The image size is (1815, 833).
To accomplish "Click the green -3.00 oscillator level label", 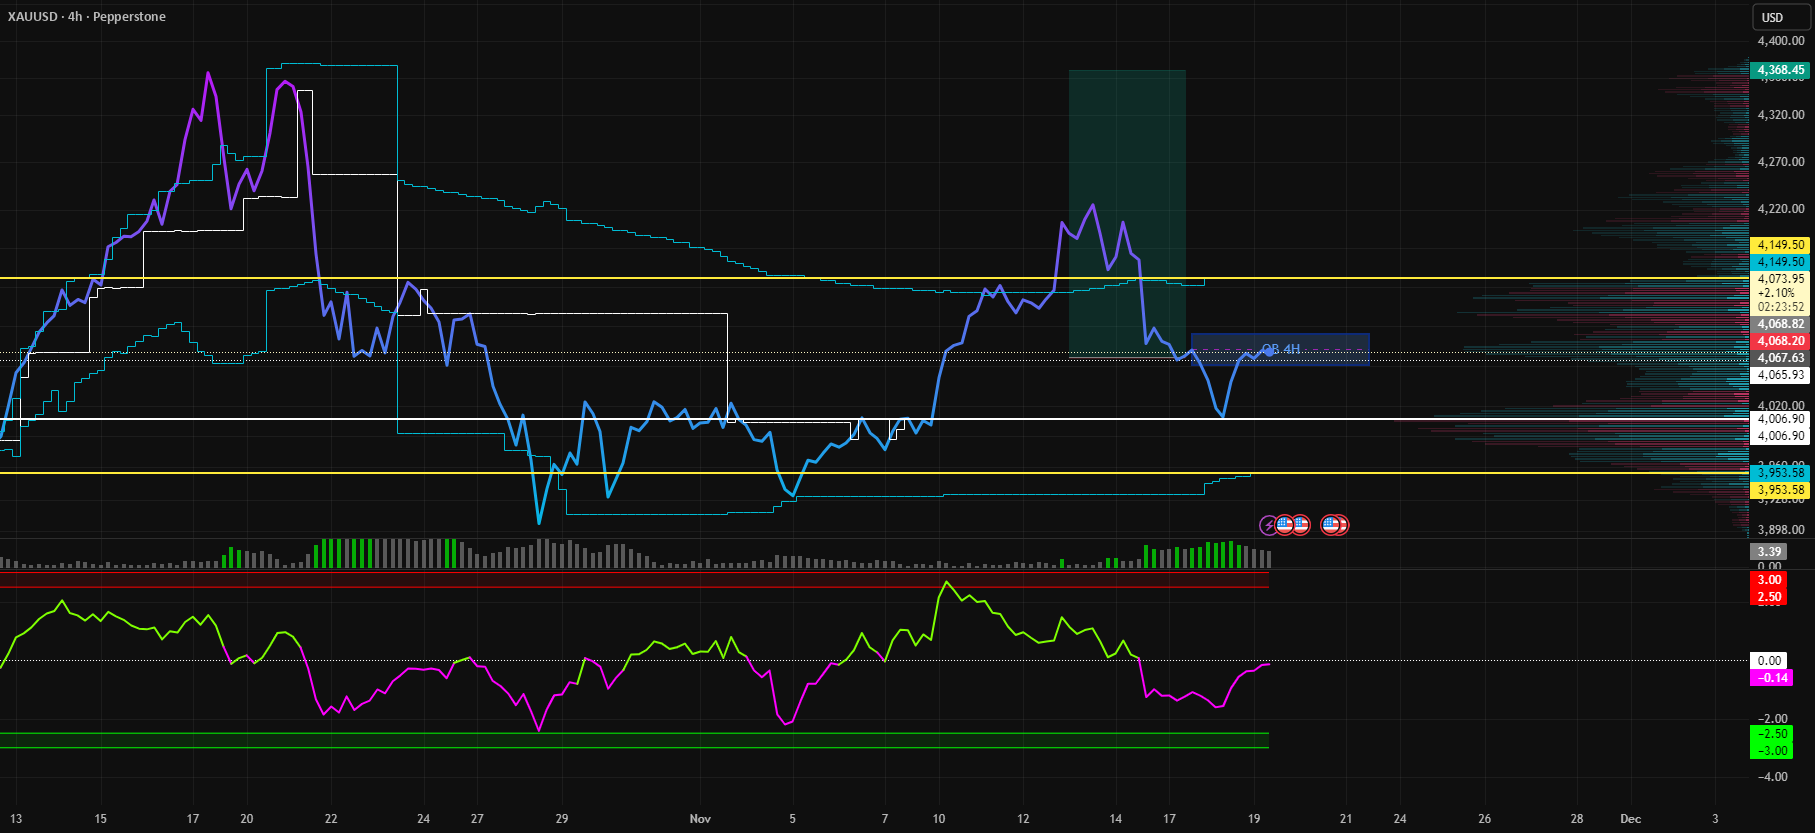I will pyautogui.click(x=1771, y=751).
